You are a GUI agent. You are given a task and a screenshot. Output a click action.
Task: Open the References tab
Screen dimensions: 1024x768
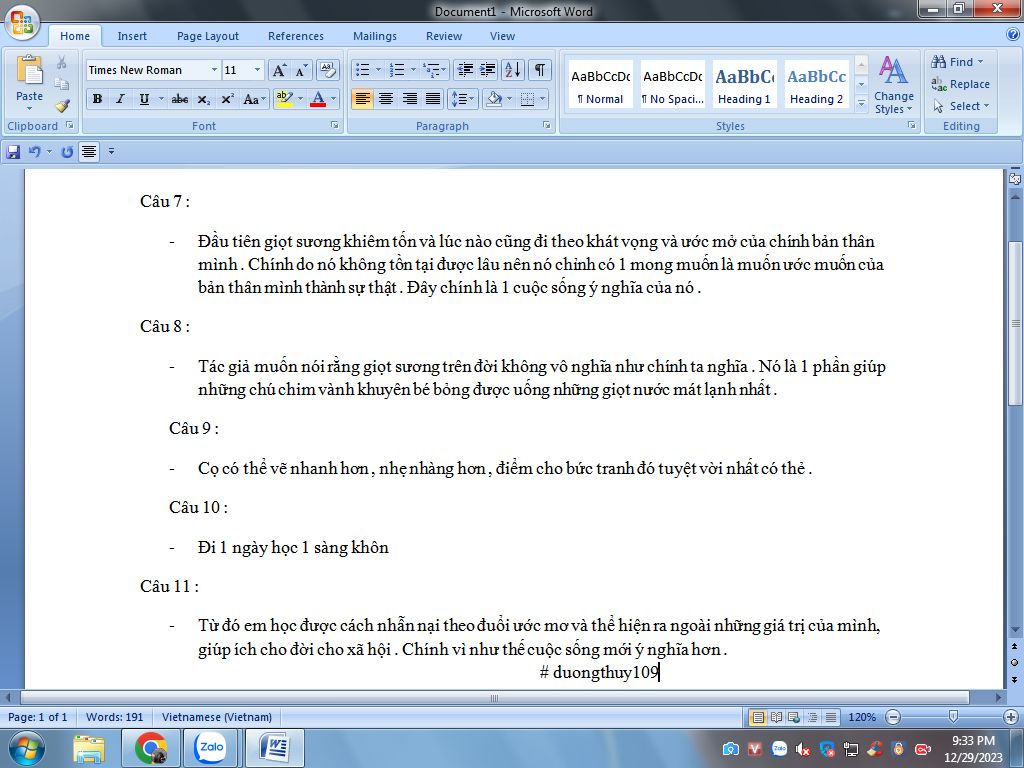coord(296,37)
